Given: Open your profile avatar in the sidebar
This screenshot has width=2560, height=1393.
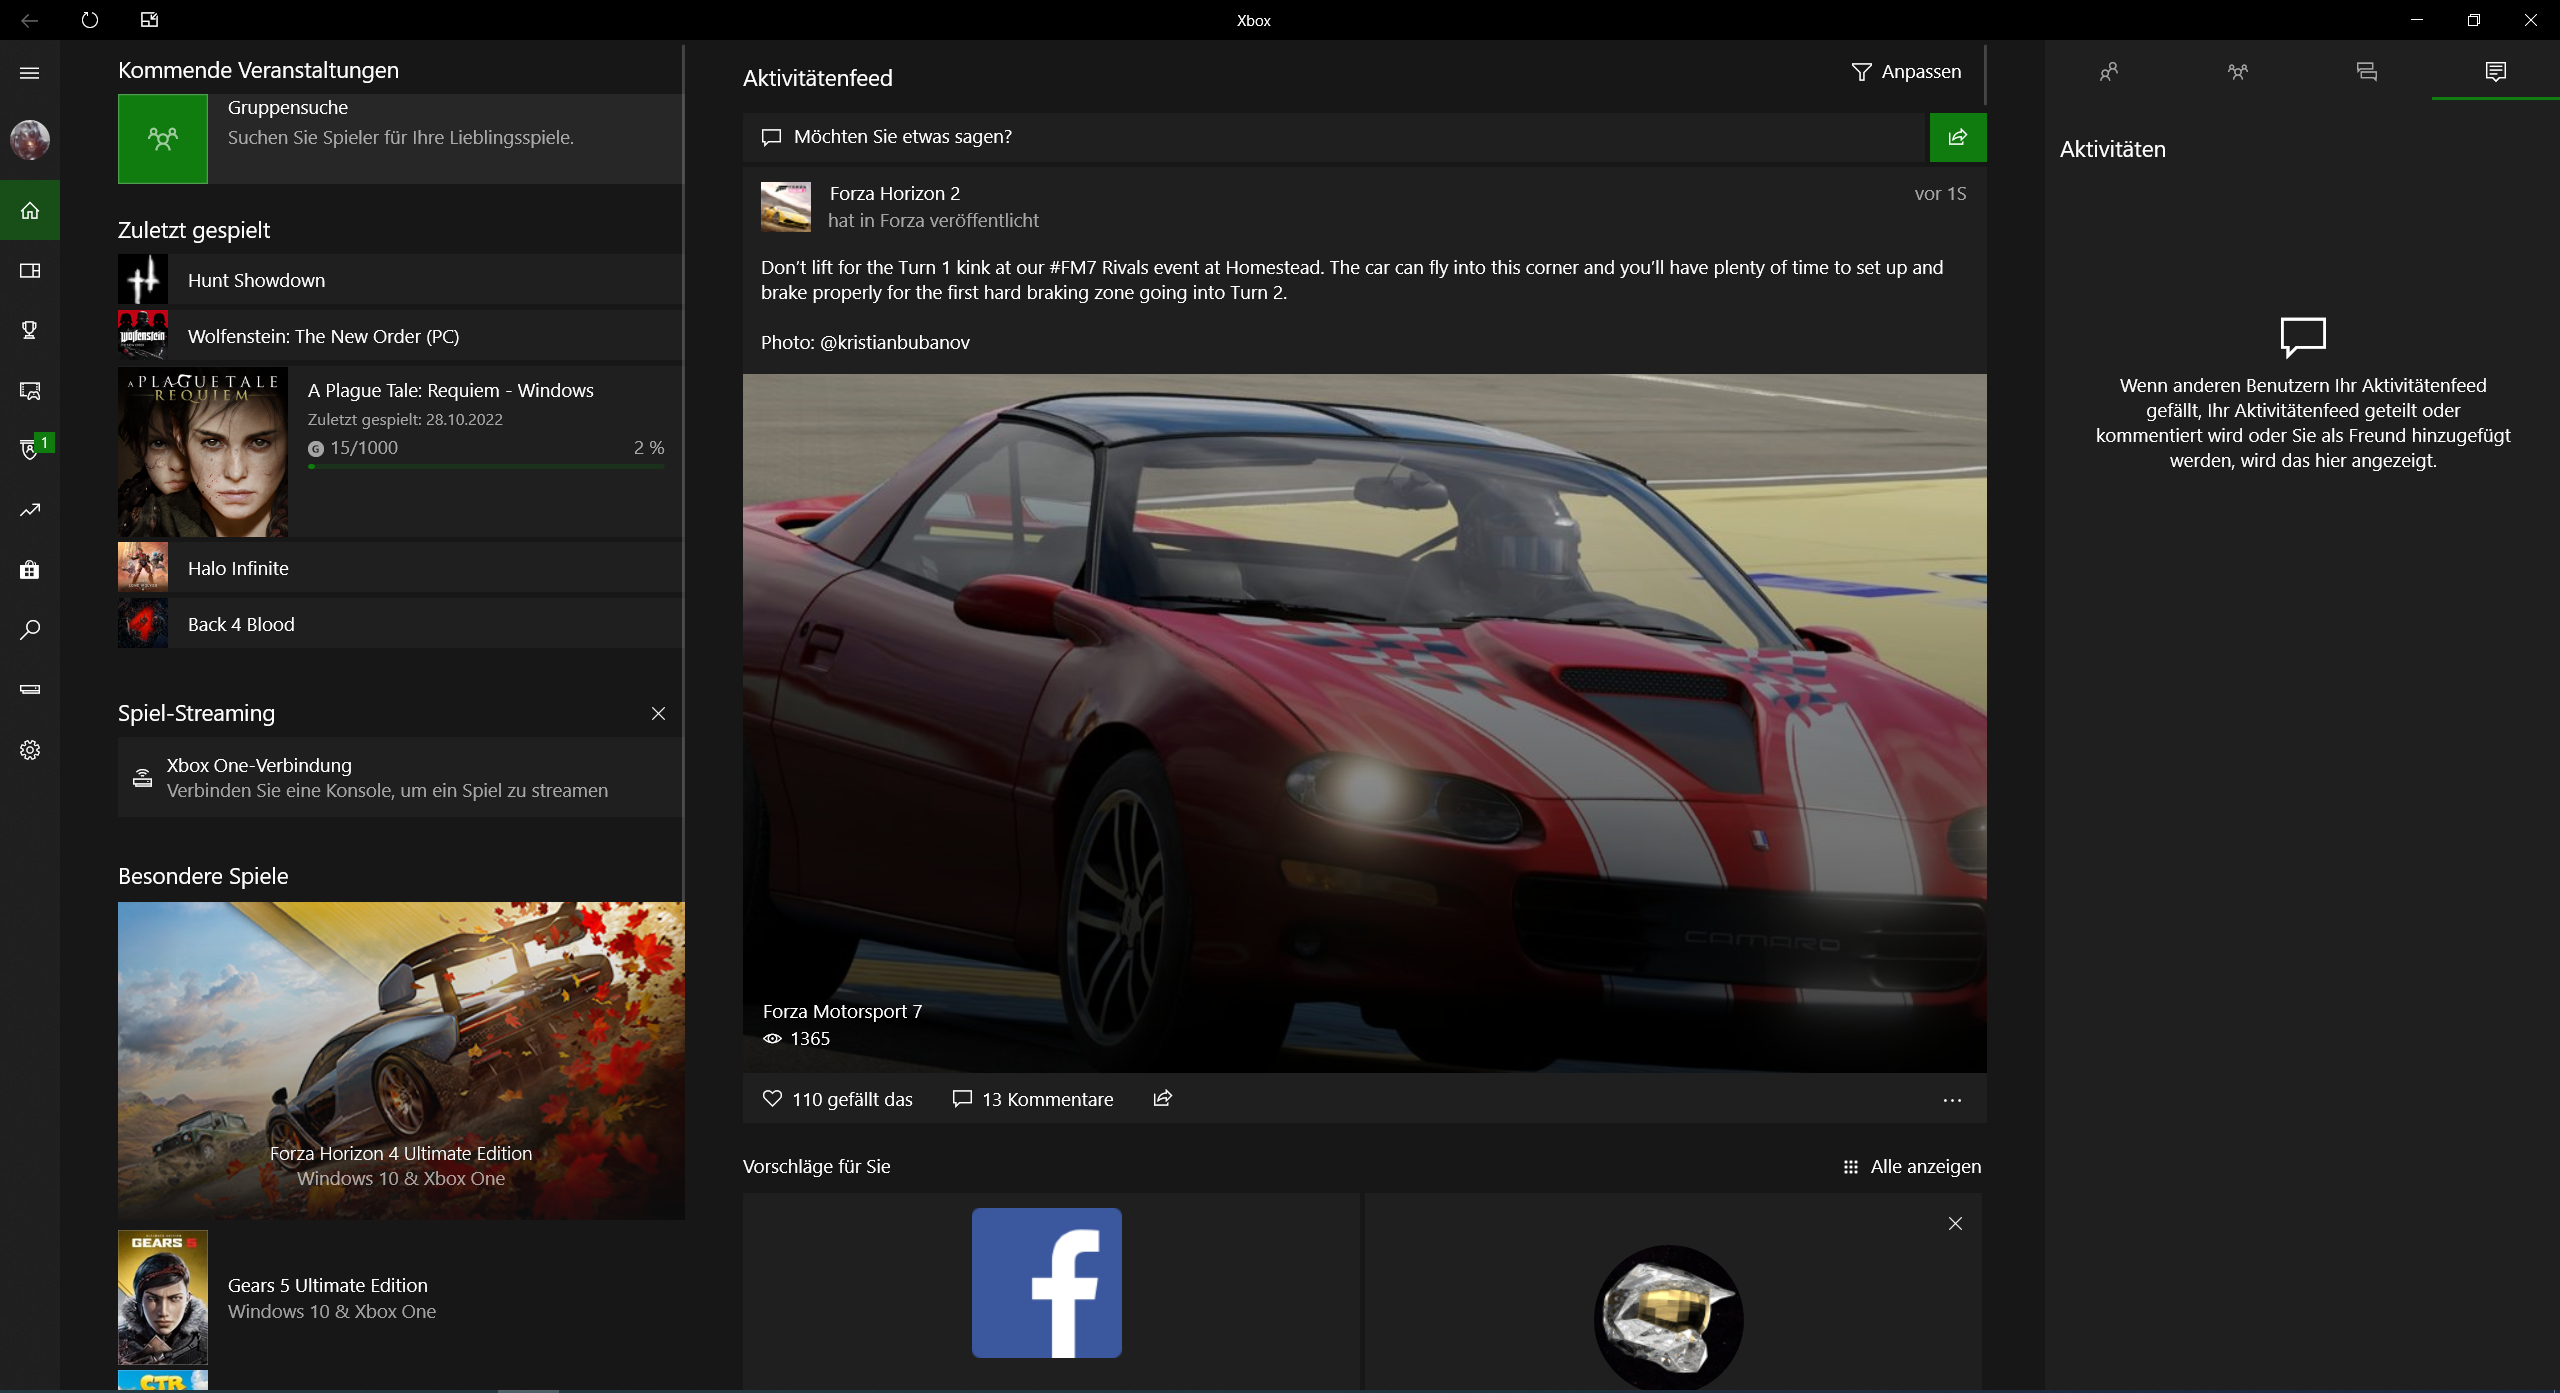Looking at the screenshot, I should (30, 140).
